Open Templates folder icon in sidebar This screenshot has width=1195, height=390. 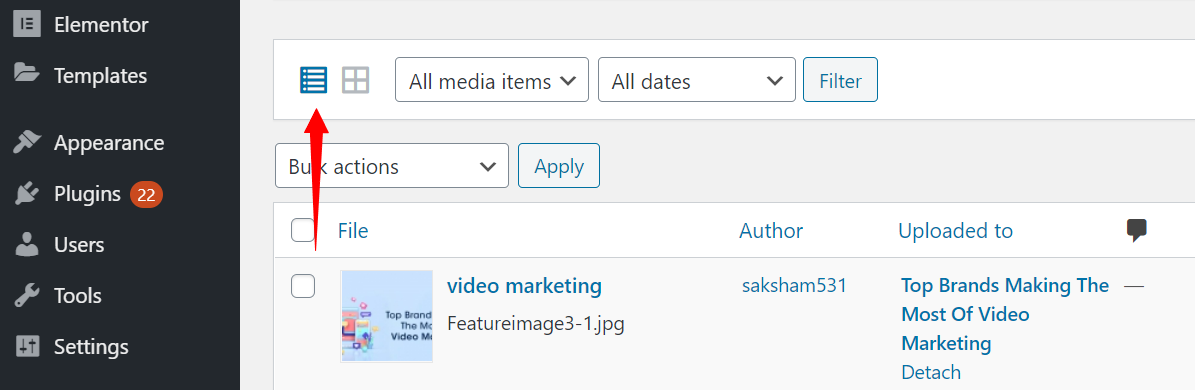tap(27, 75)
